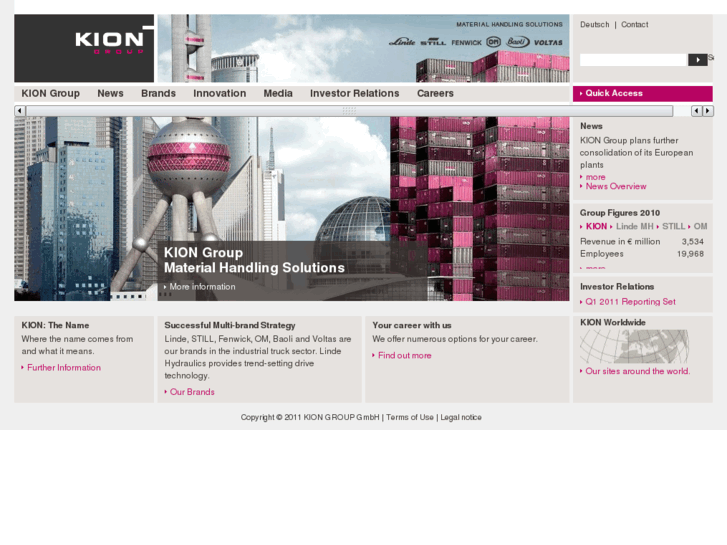Click the 'News' sidebar heading
Image resolution: width=727 pixels, height=545 pixels.
[591, 126]
